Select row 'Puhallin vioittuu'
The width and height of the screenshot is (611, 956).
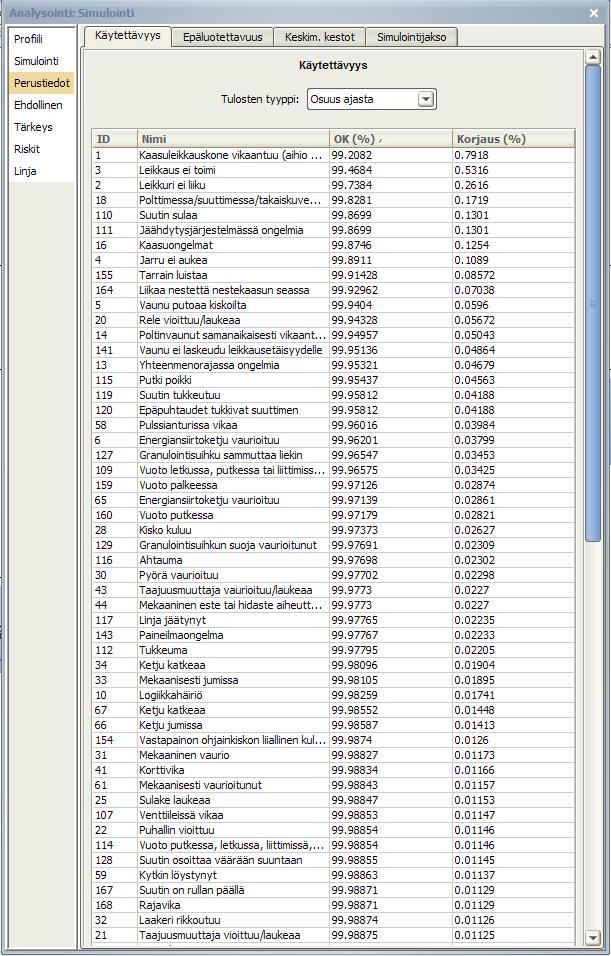[334, 830]
